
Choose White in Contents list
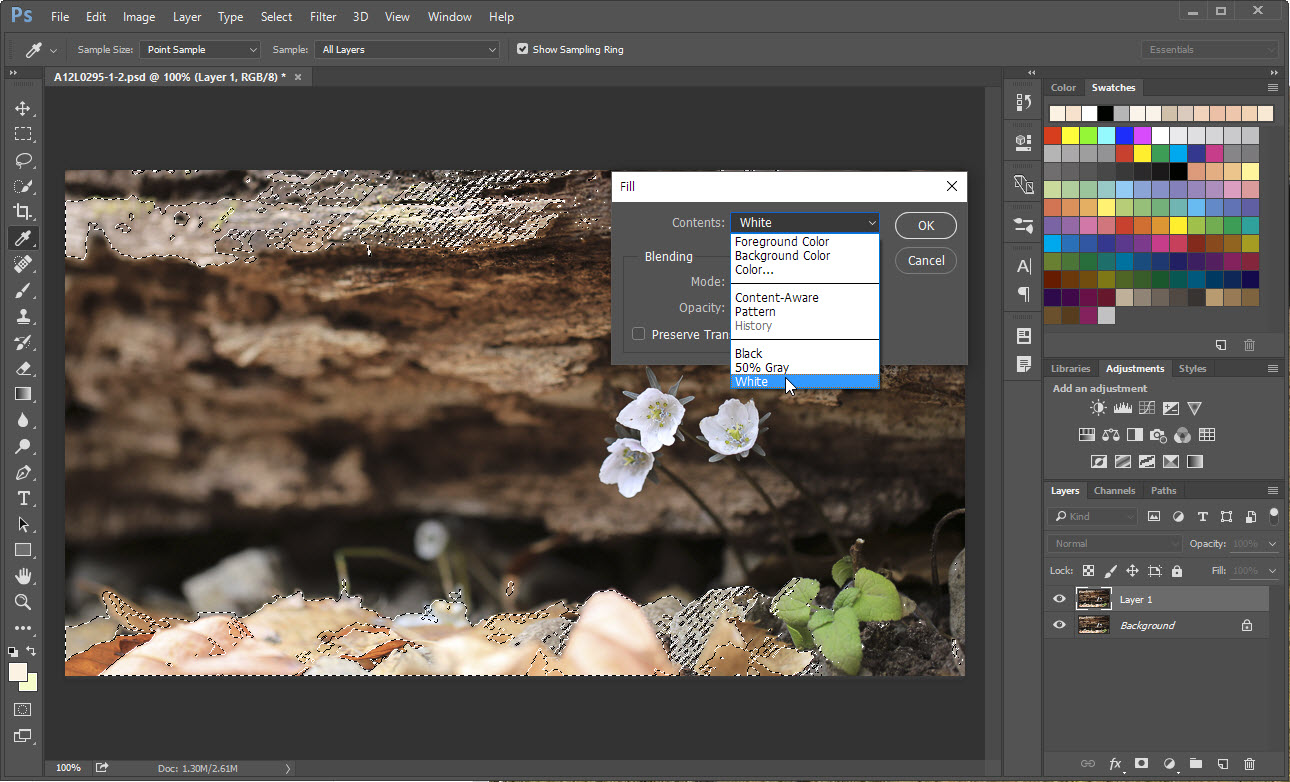tap(805, 382)
